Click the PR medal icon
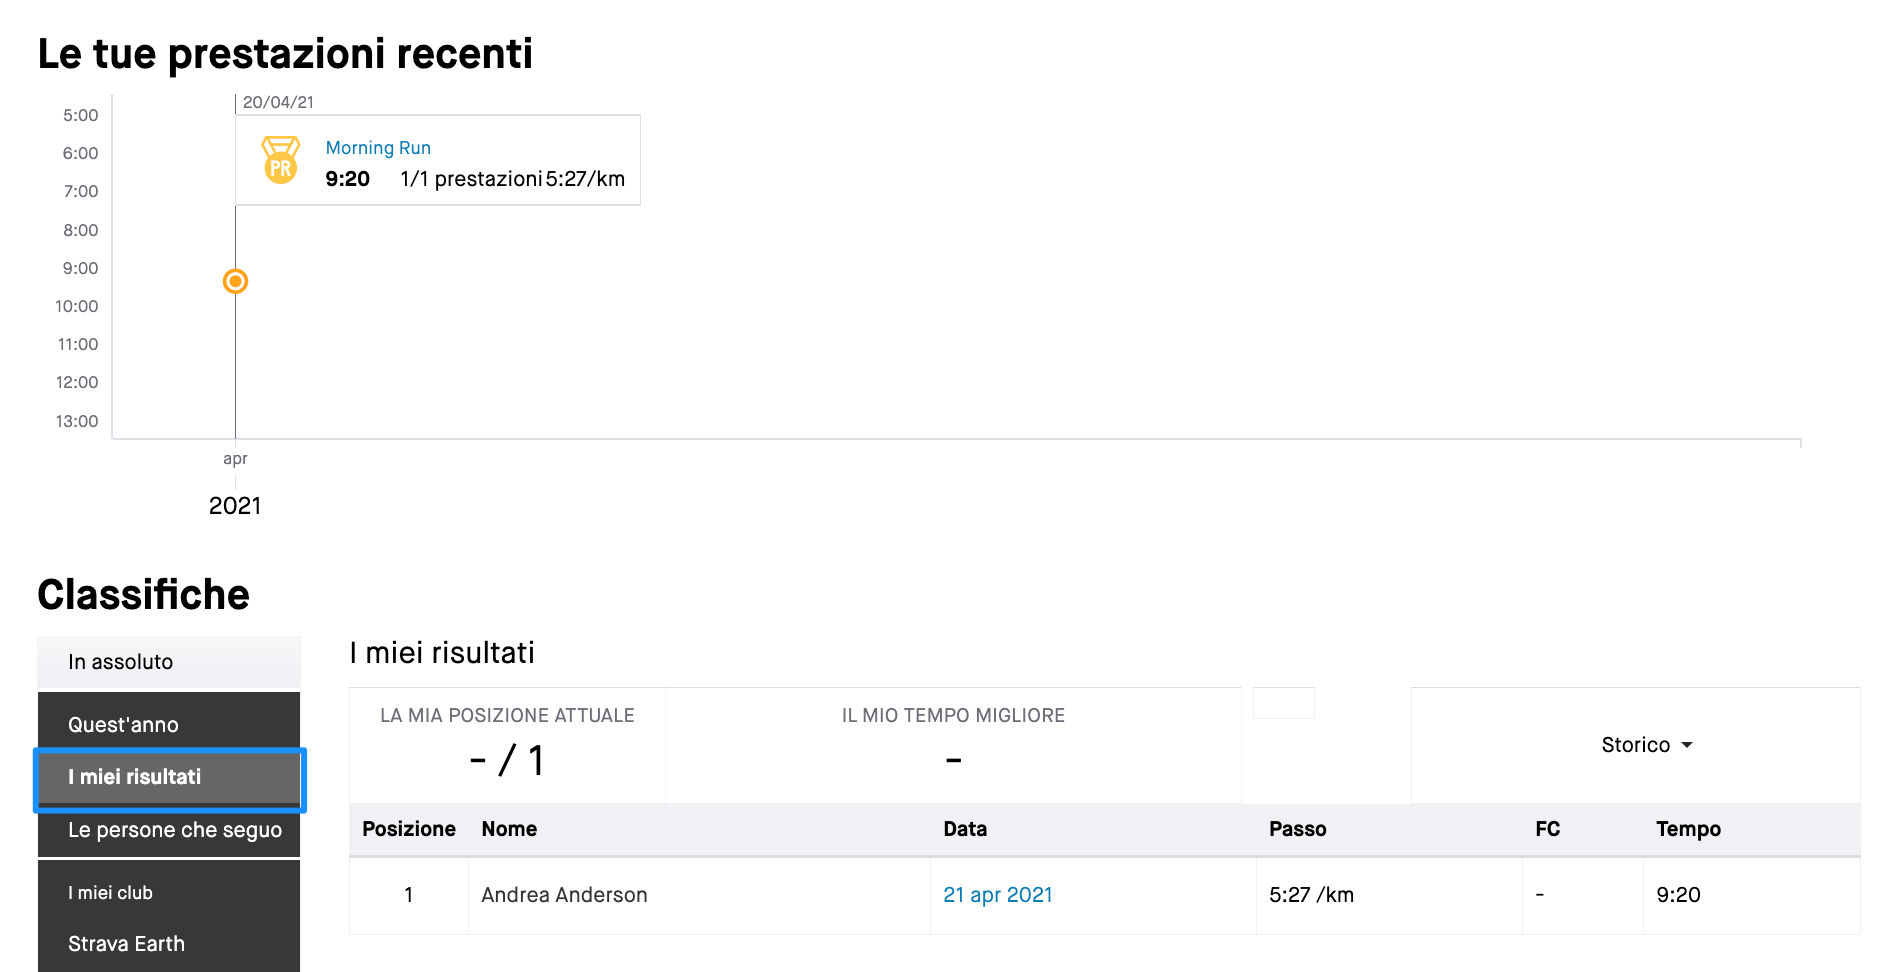 click(280, 160)
